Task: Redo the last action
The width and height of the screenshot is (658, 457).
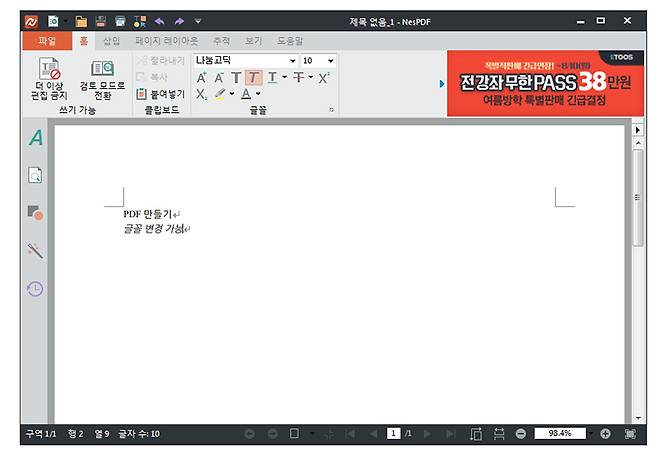Action: click(x=179, y=21)
